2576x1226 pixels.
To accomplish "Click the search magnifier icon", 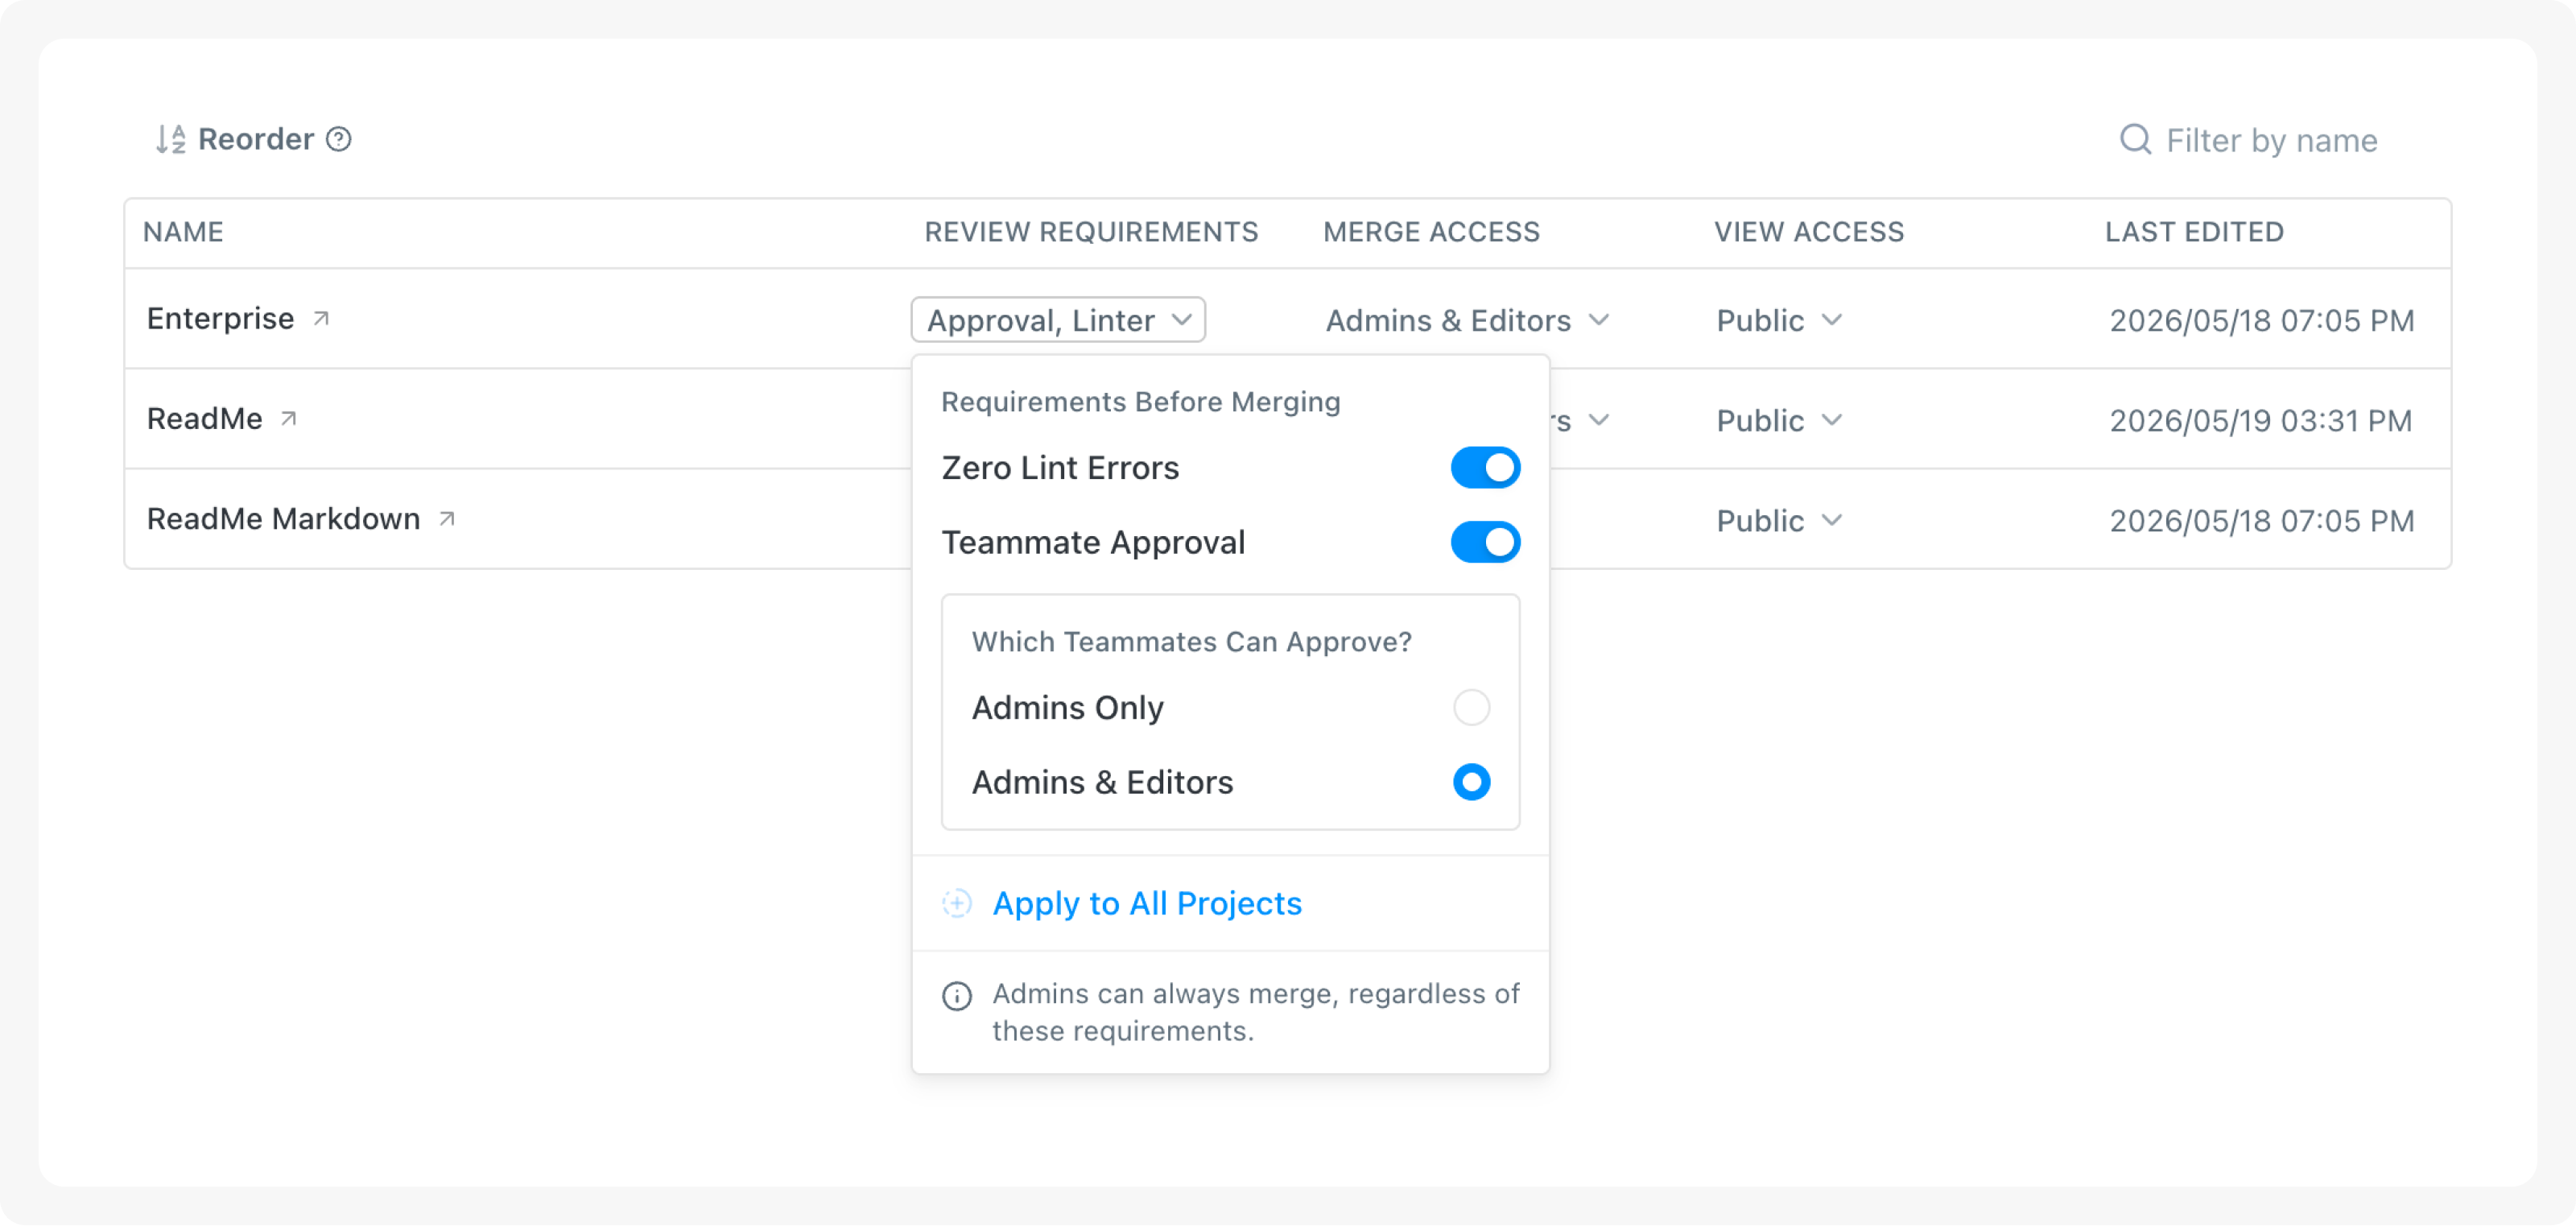I will coord(2135,139).
